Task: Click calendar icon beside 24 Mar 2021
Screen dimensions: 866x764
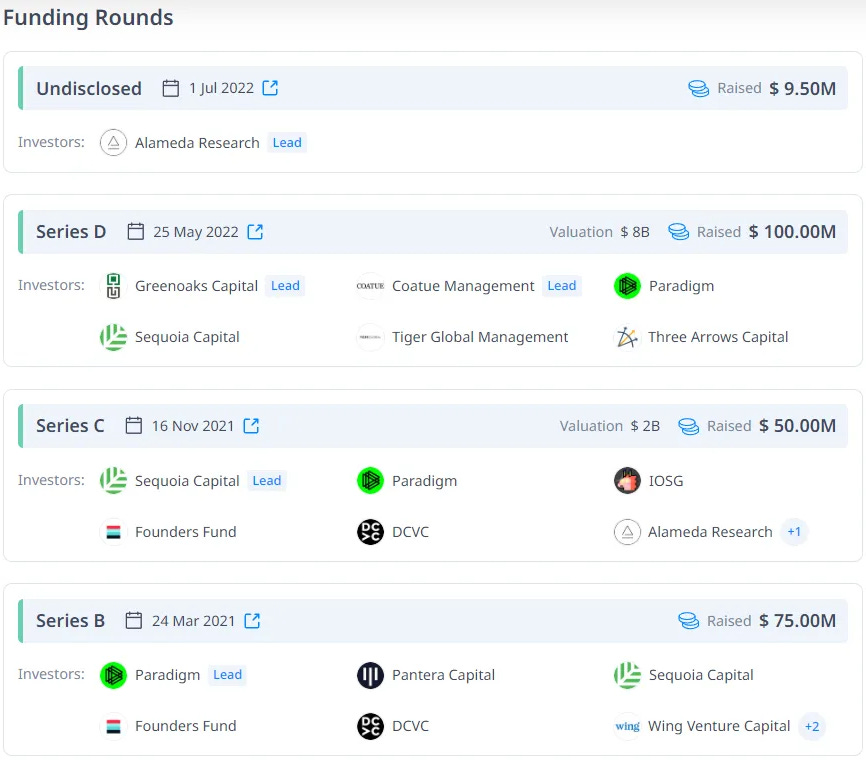Action: coord(134,620)
